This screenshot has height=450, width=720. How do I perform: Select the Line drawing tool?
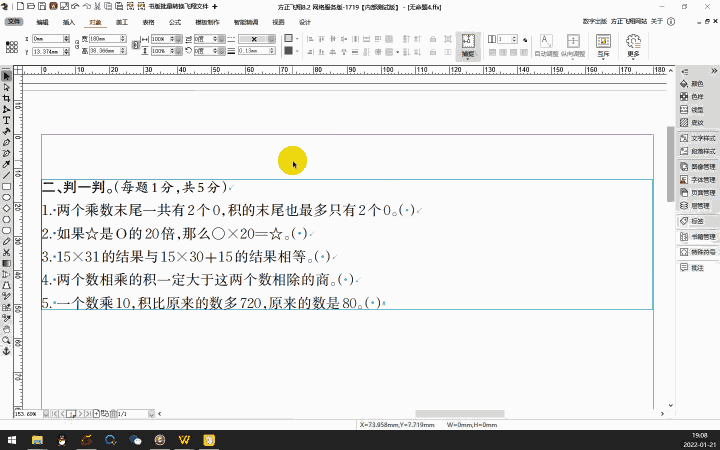pyautogui.click(x=6, y=175)
